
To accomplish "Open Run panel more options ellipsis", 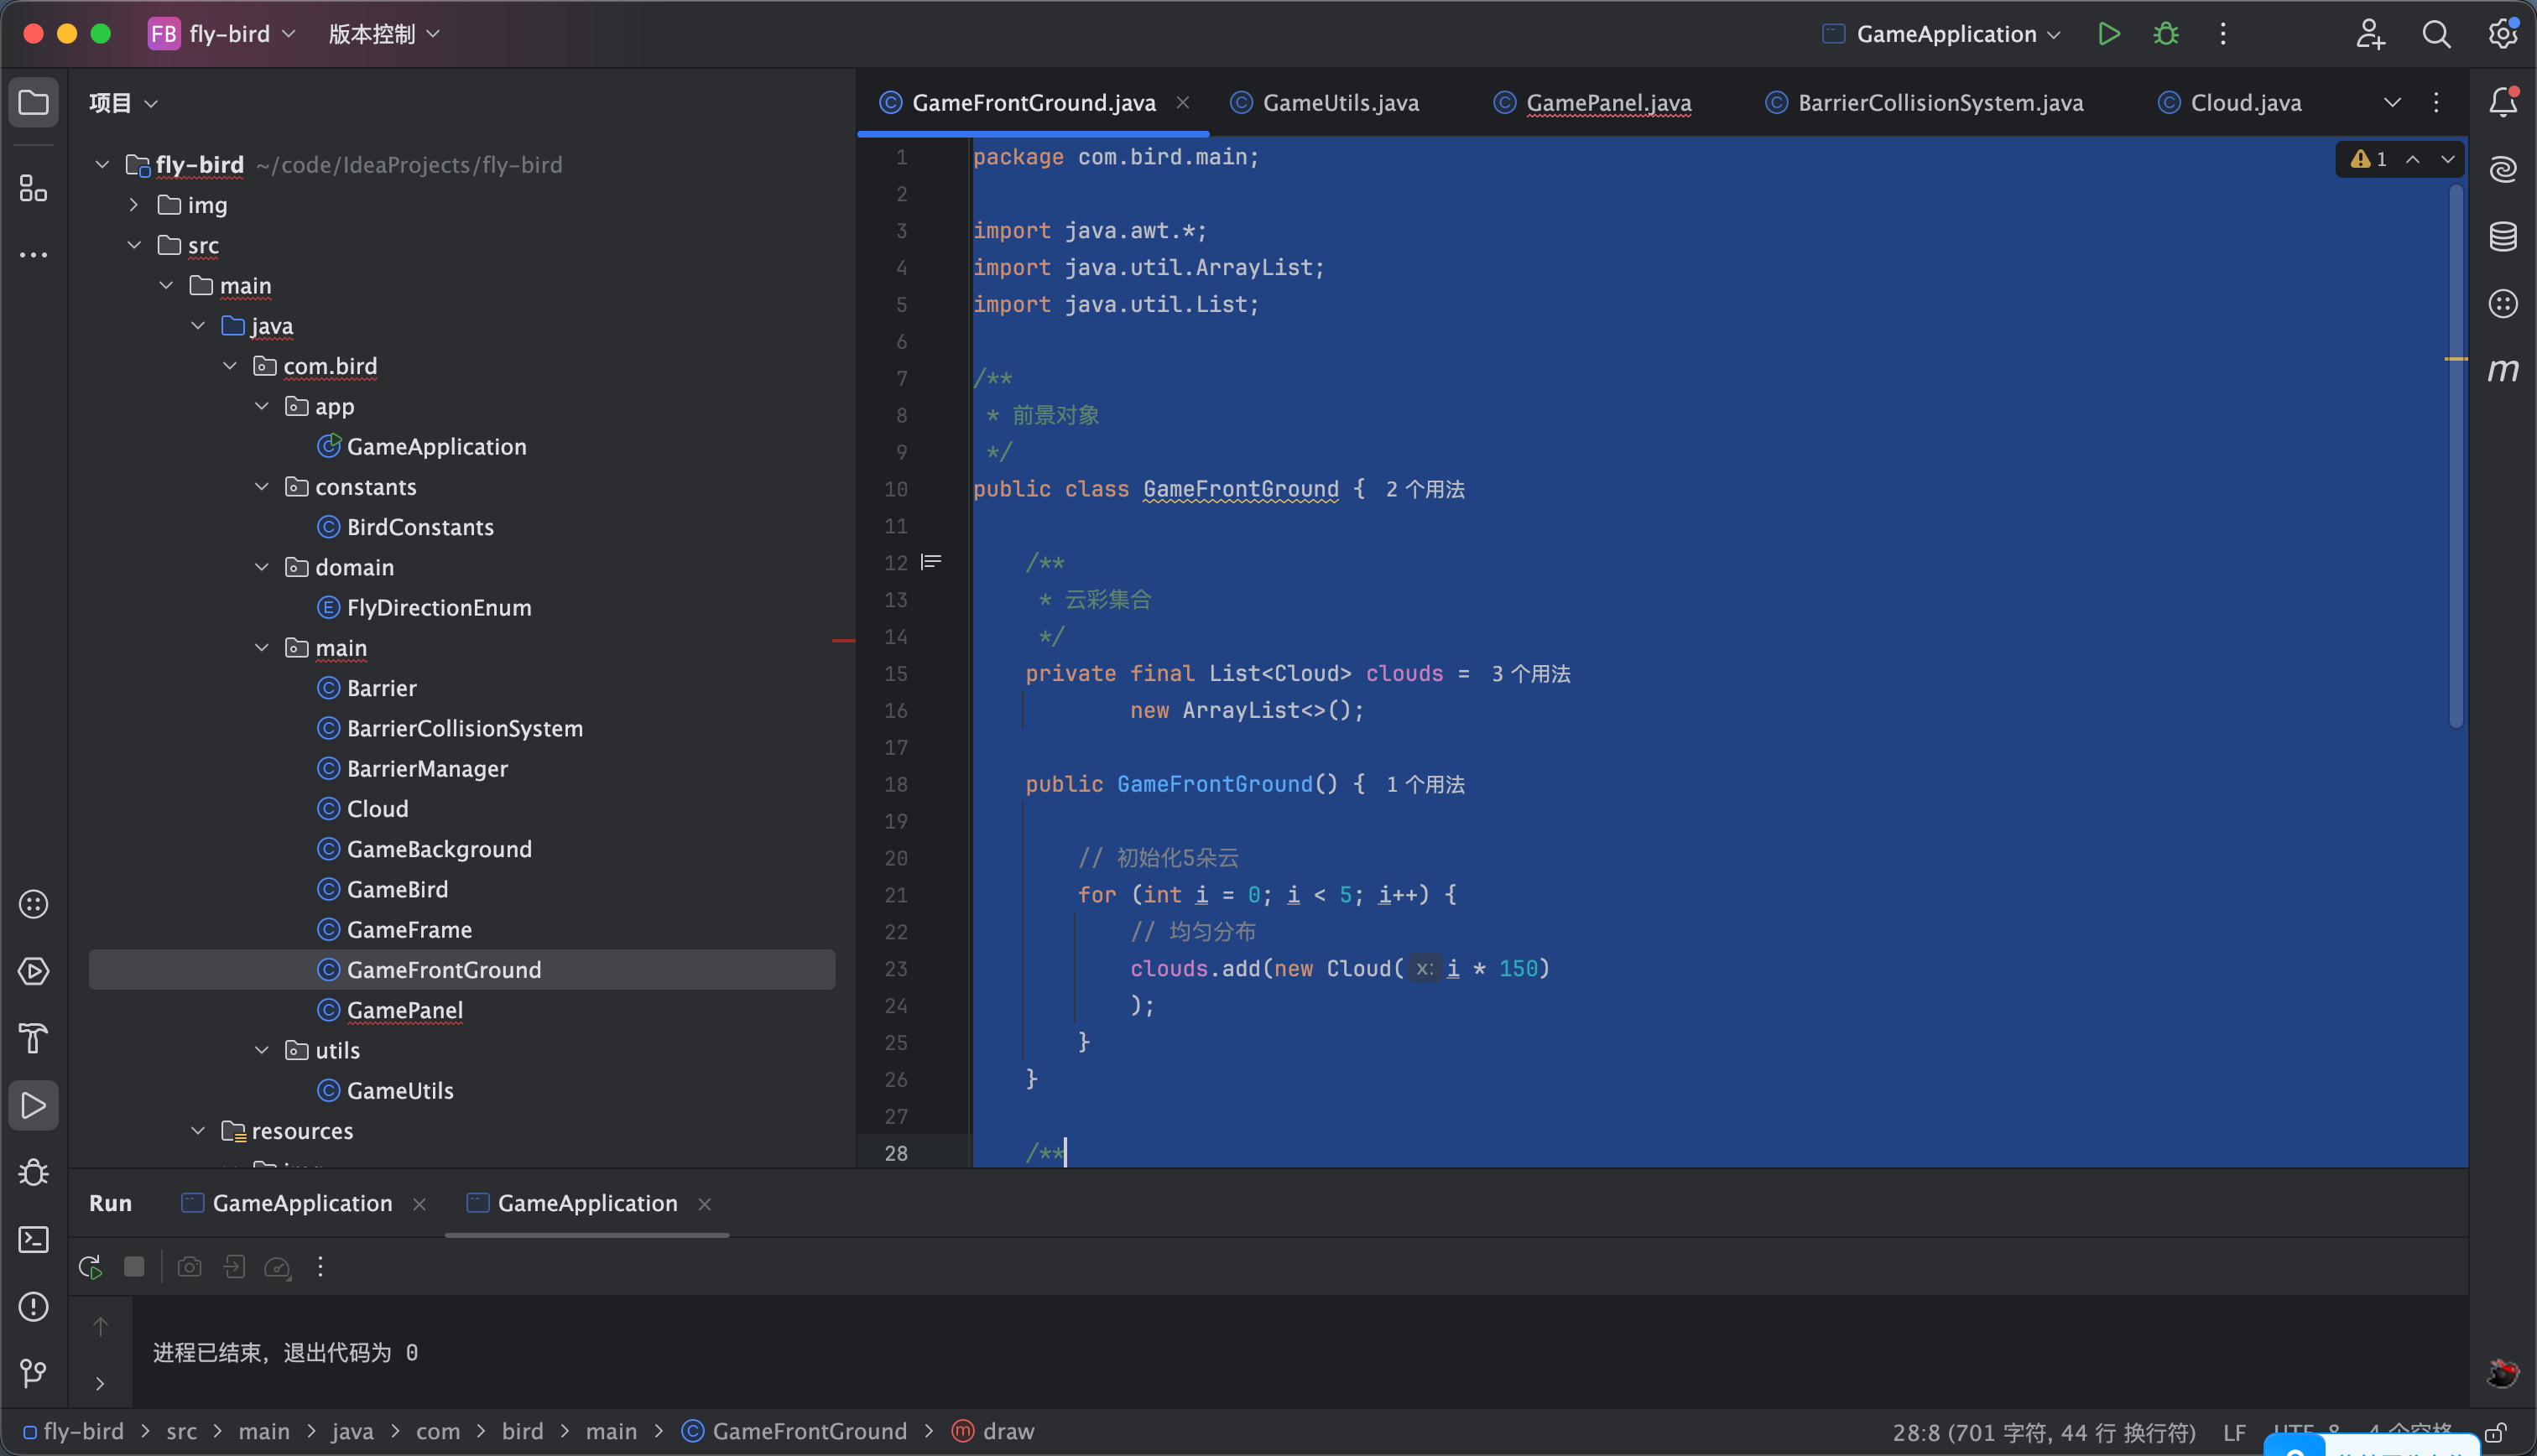I will click(320, 1267).
